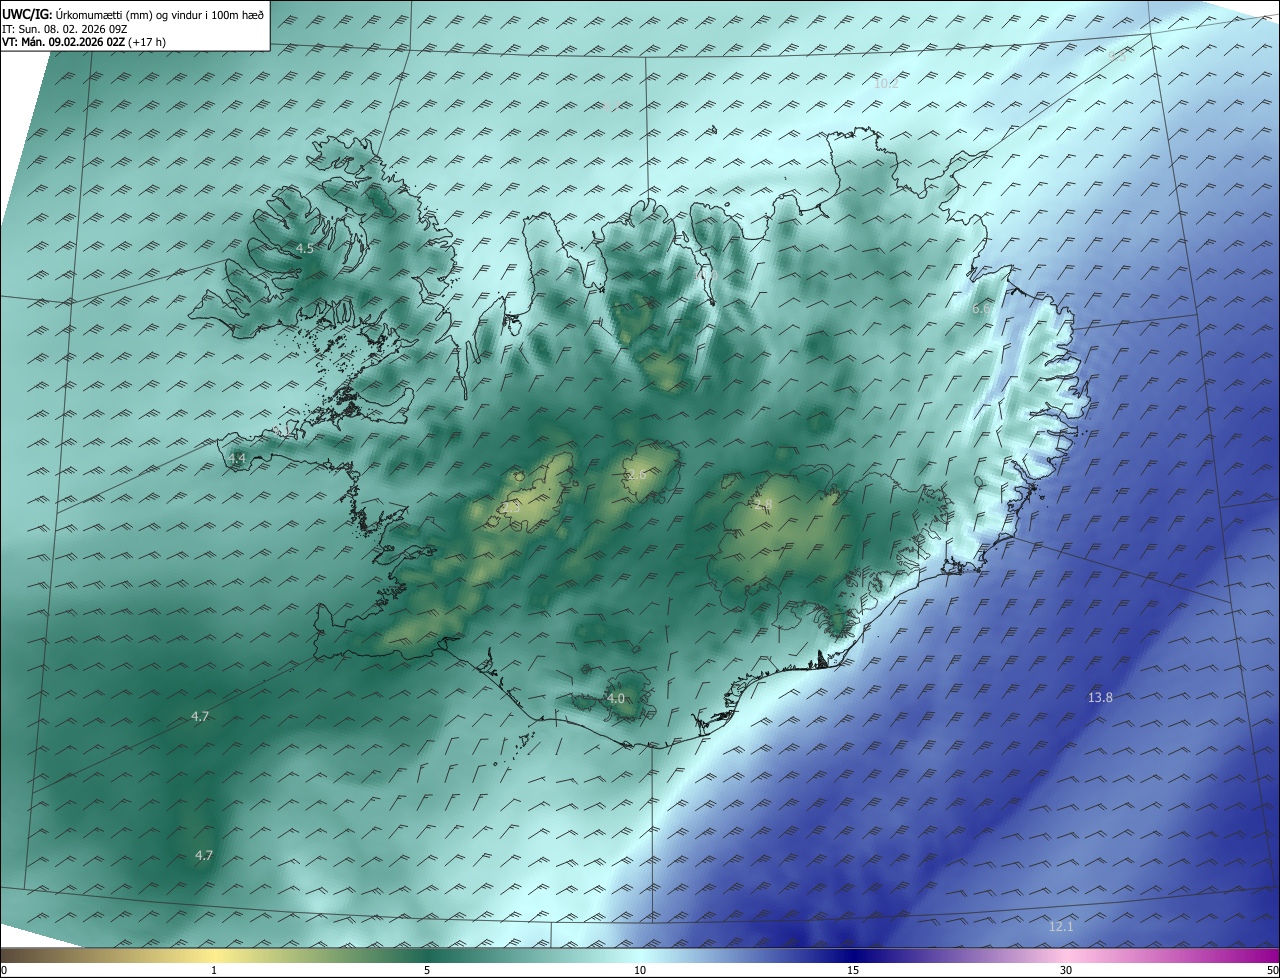
Task: Click the 6.6 value near the east coast
Action: click(x=982, y=309)
